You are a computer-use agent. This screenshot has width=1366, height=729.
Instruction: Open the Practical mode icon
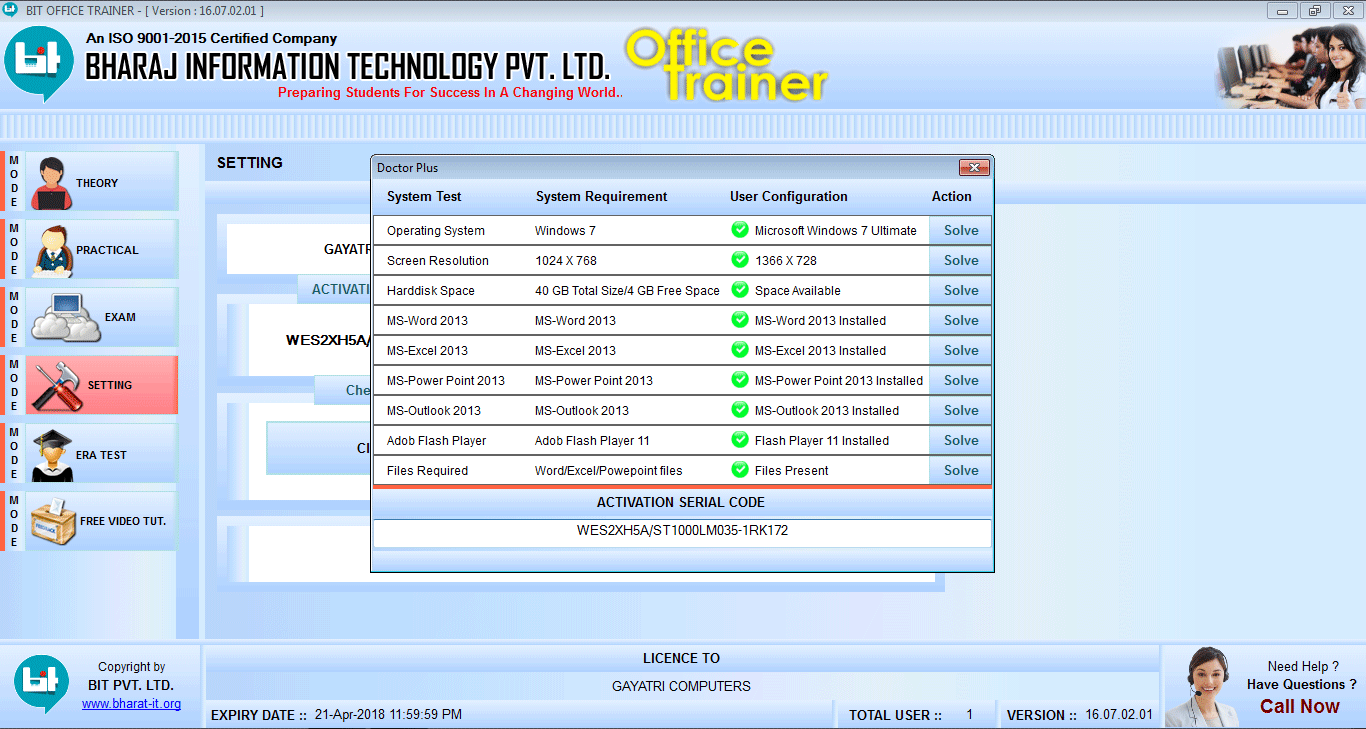[x=53, y=250]
